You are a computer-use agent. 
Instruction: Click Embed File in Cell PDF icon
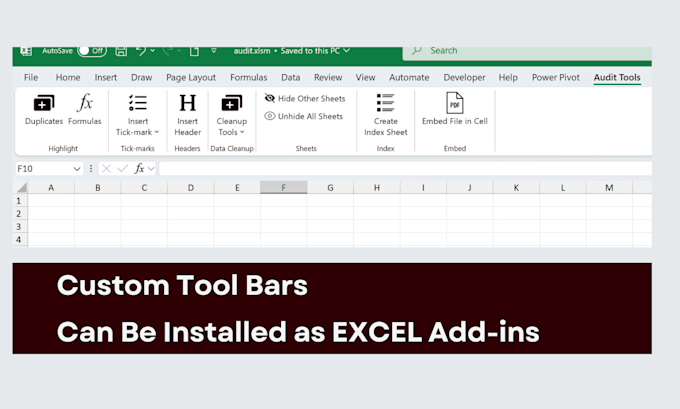point(454,103)
